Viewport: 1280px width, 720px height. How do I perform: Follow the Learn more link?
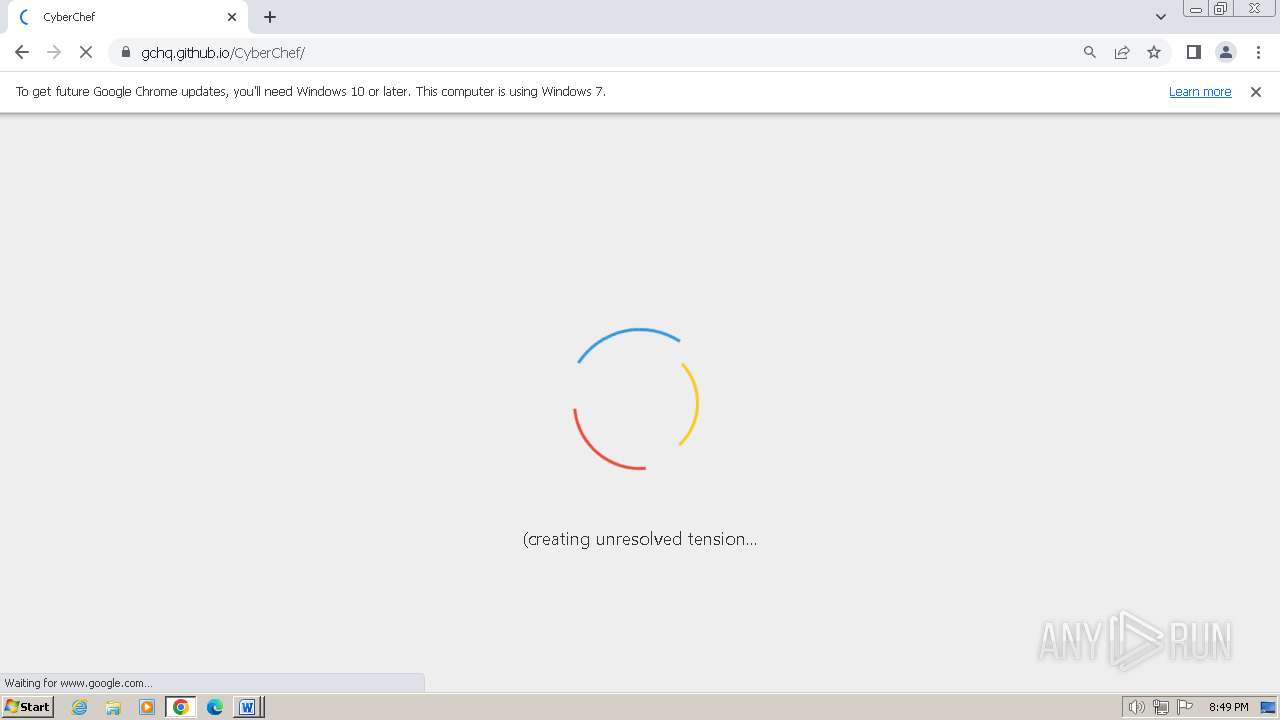(x=1200, y=92)
